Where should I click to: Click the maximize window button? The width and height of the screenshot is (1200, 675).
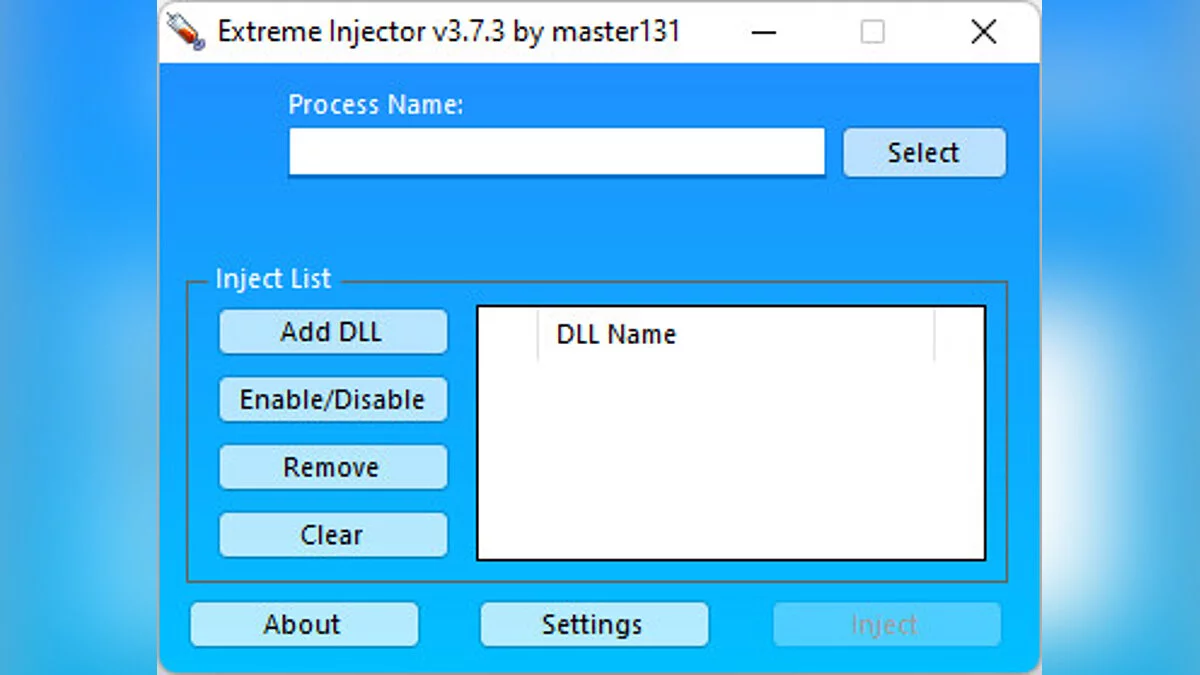(x=873, y=32)
